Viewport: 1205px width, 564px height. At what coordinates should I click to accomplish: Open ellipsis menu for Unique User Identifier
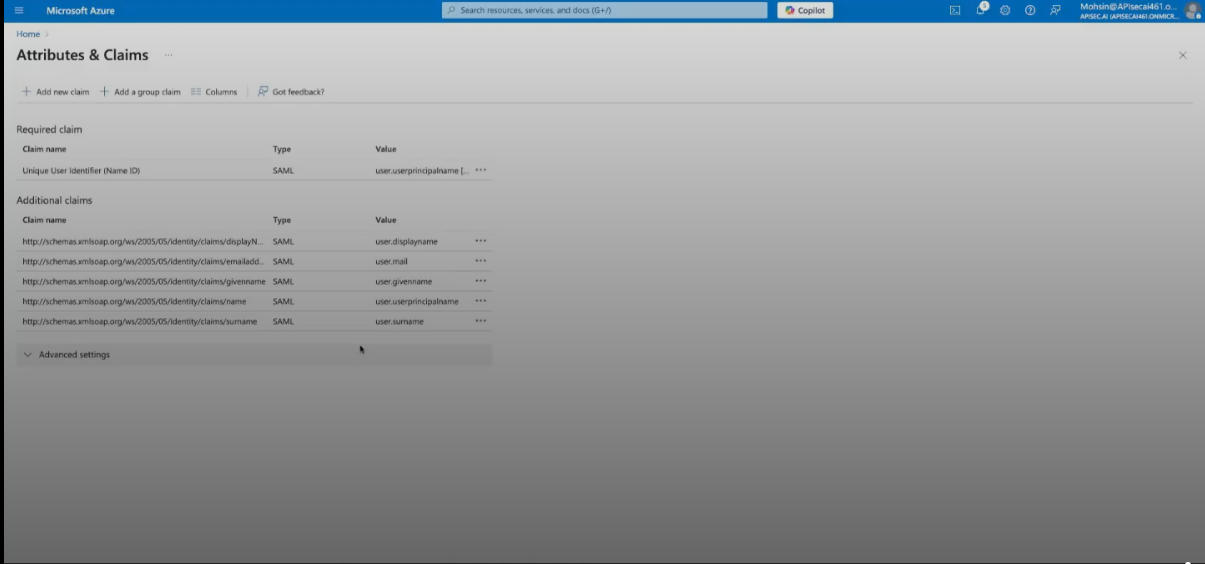pyautogui.click(x=481, y=170)
